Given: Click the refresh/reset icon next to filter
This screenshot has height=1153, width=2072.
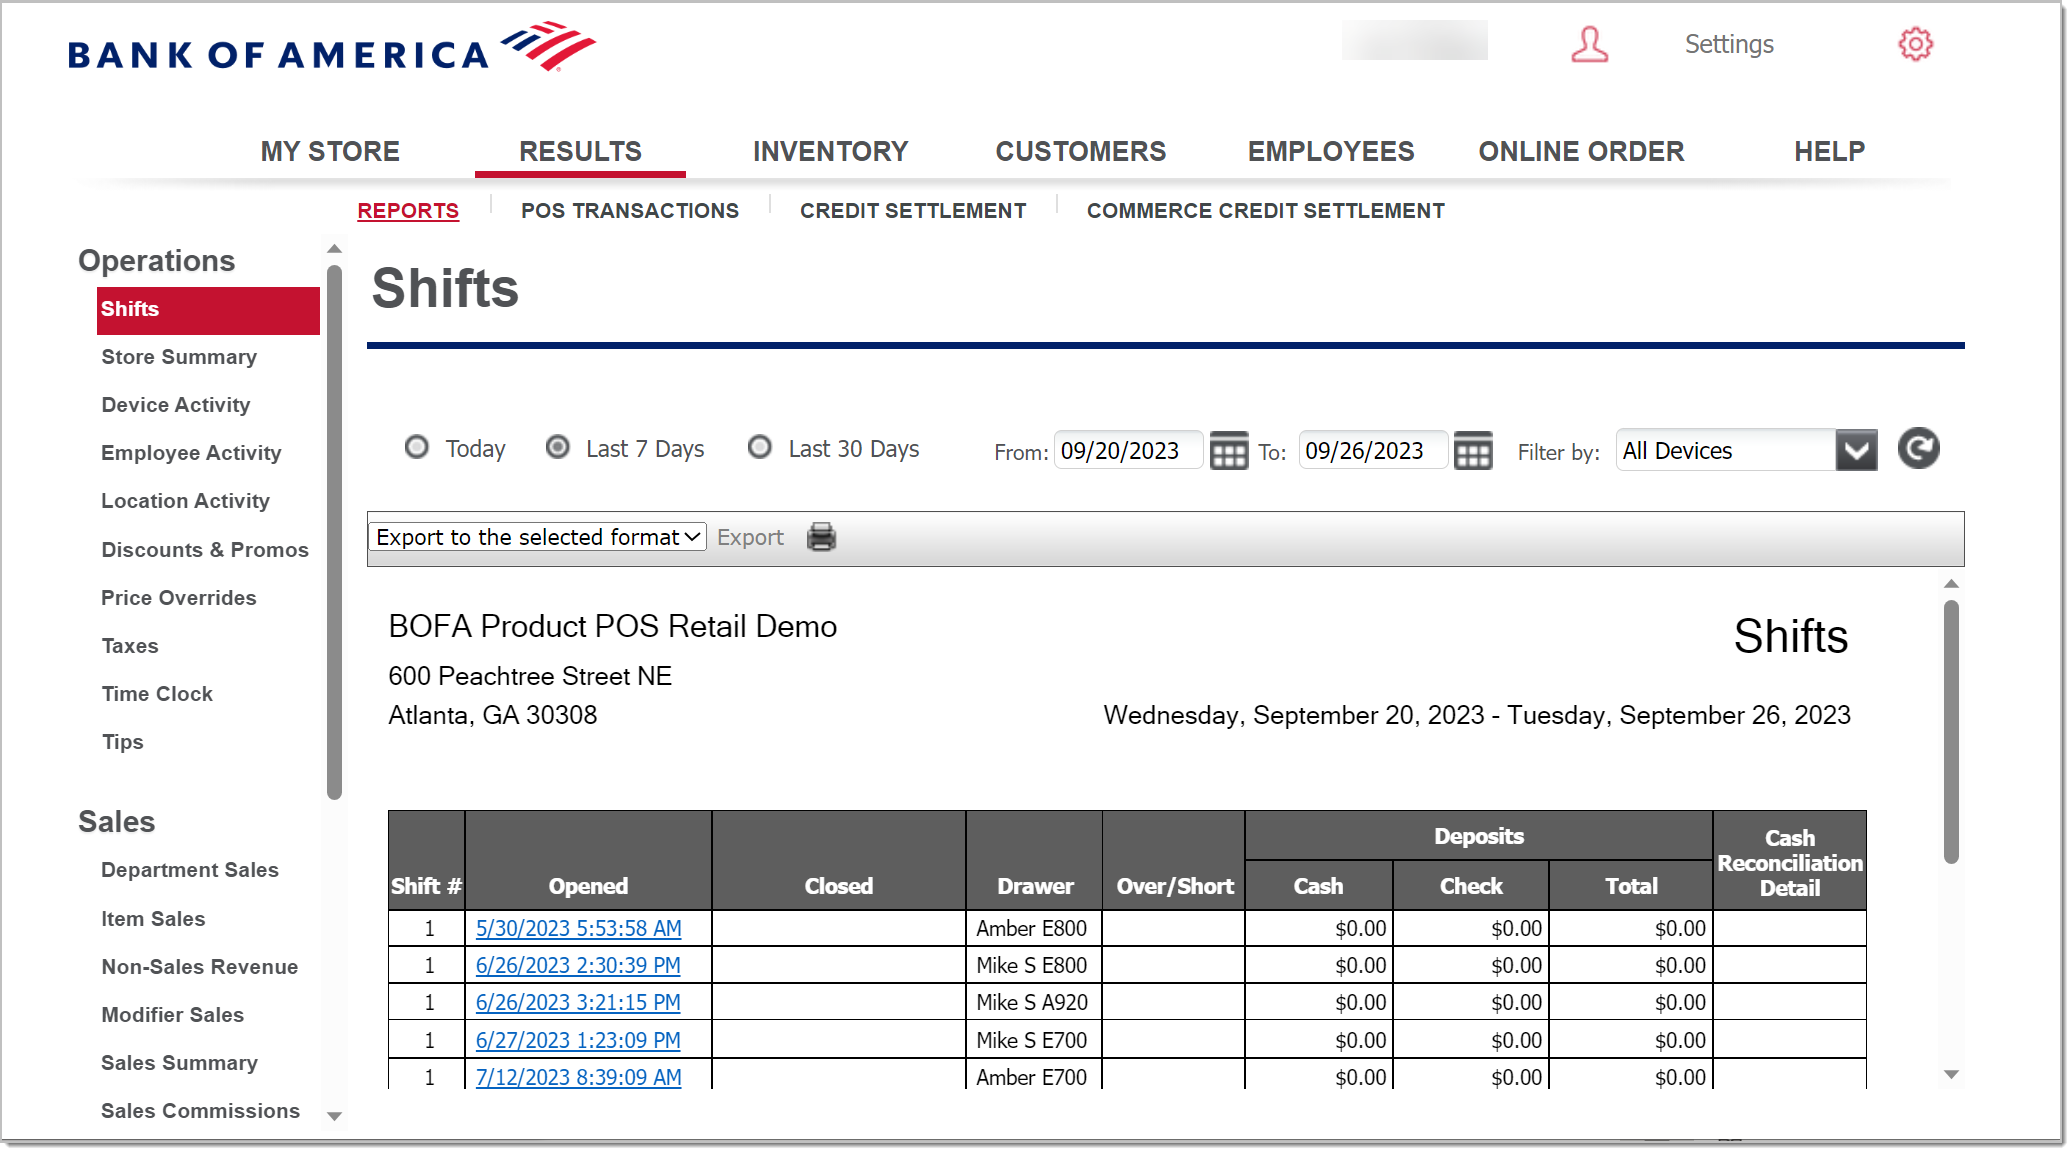Looking at the screenshot, I should [x=1920, y=450].
